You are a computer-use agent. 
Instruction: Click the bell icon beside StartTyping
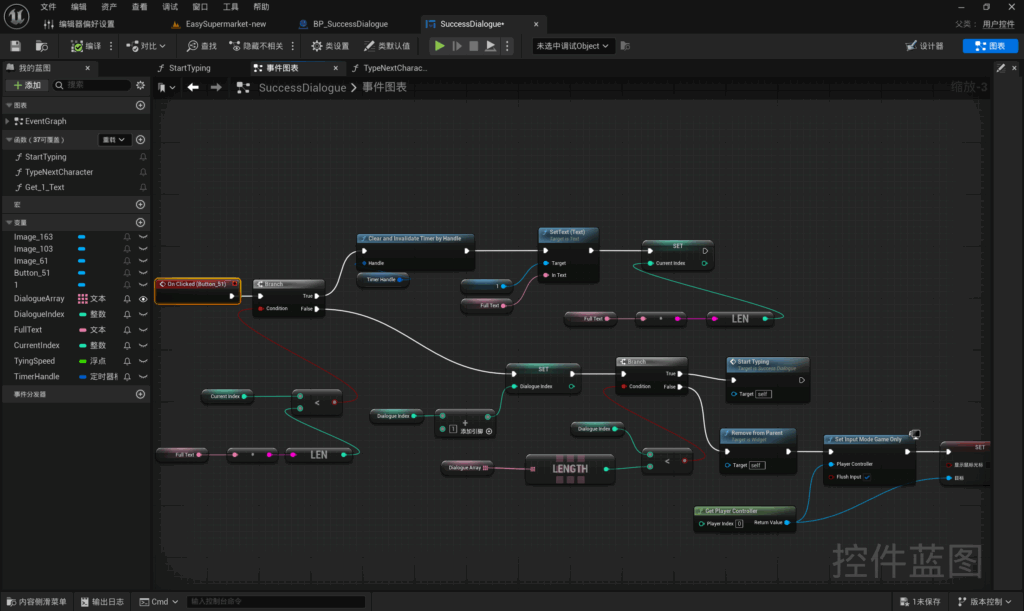click(x=143, y=157)
